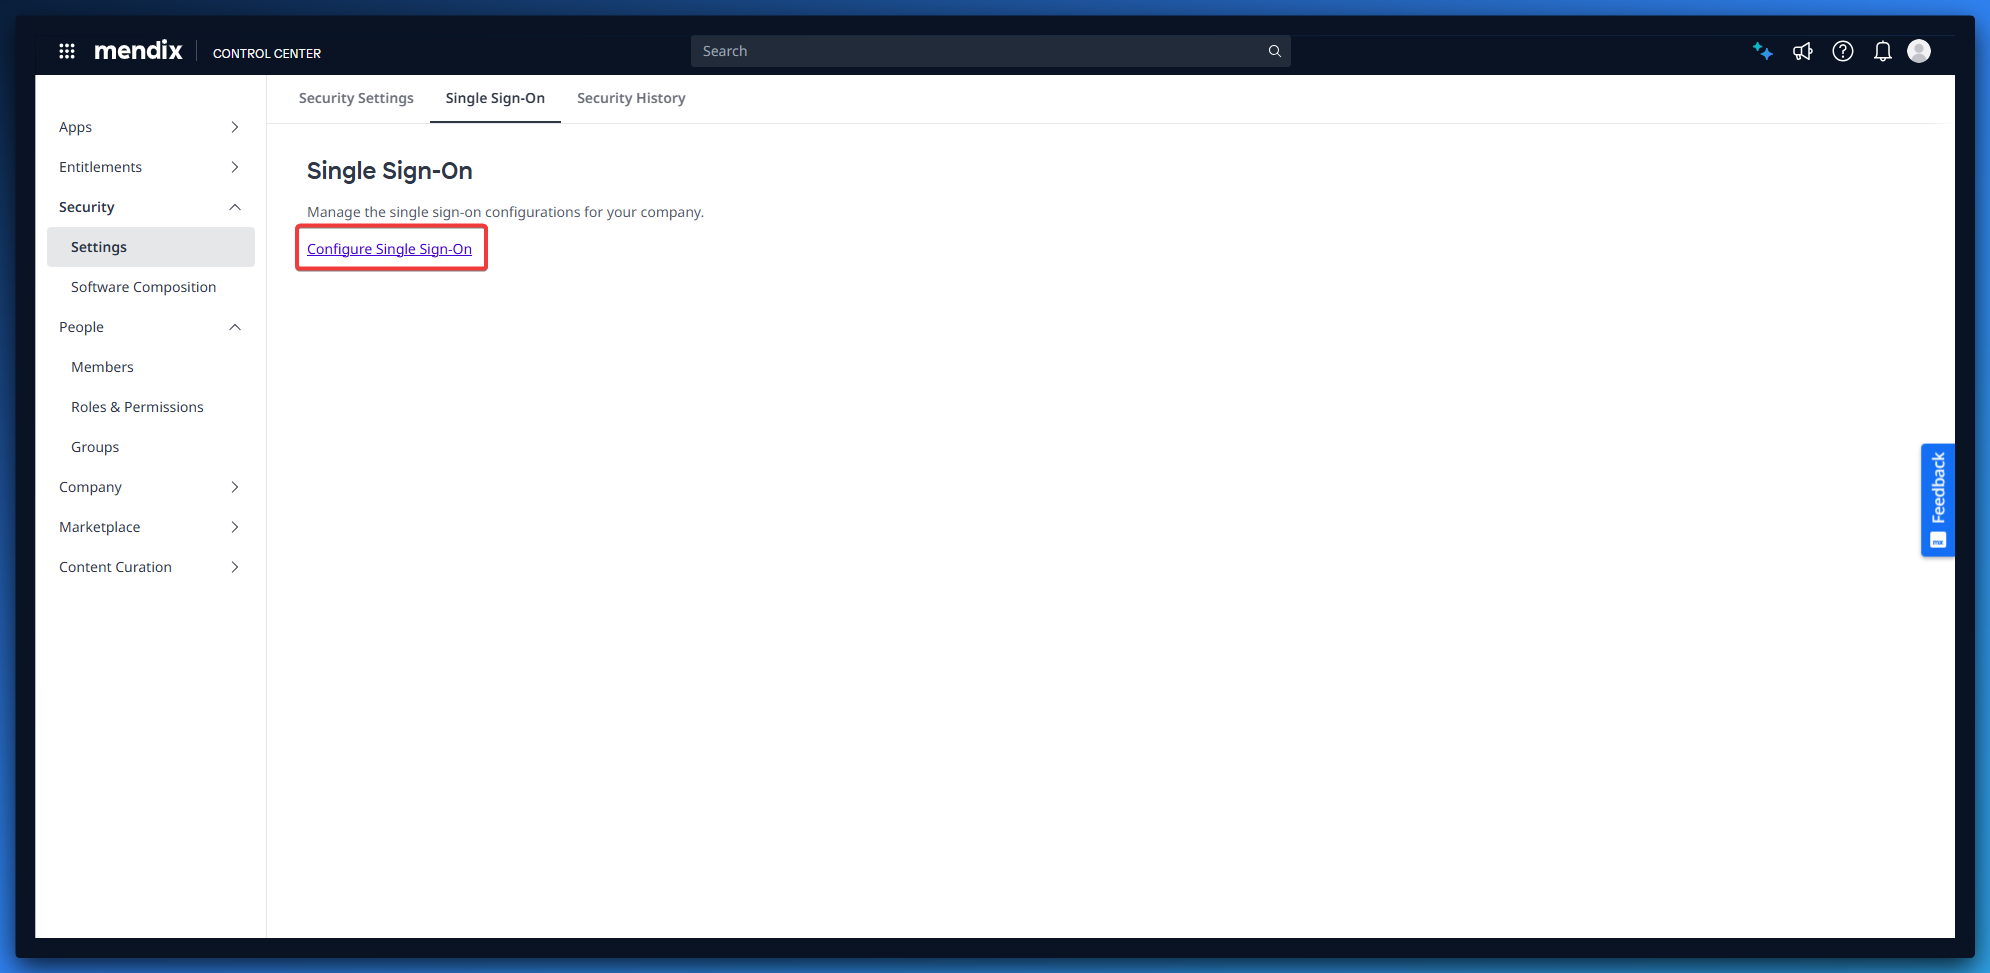
Task: Select Roles & Permissions in the sidebar
Action: 137,407
